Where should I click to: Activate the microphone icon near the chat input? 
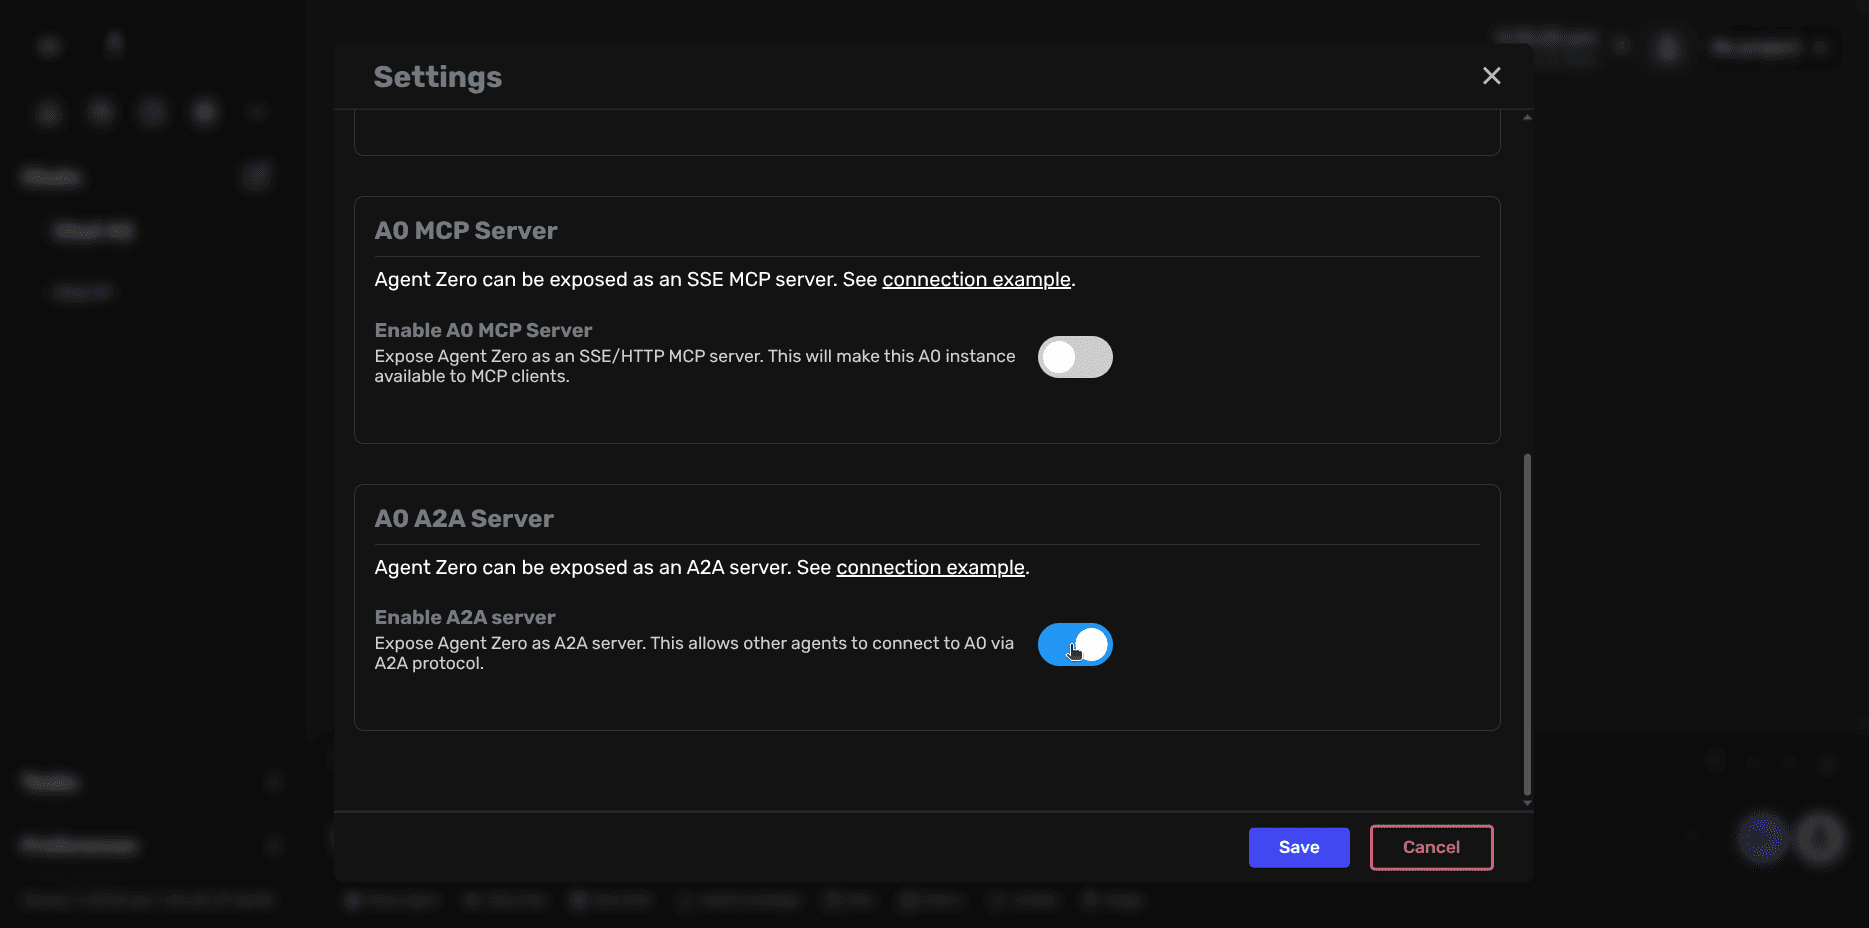[1818, 838]
